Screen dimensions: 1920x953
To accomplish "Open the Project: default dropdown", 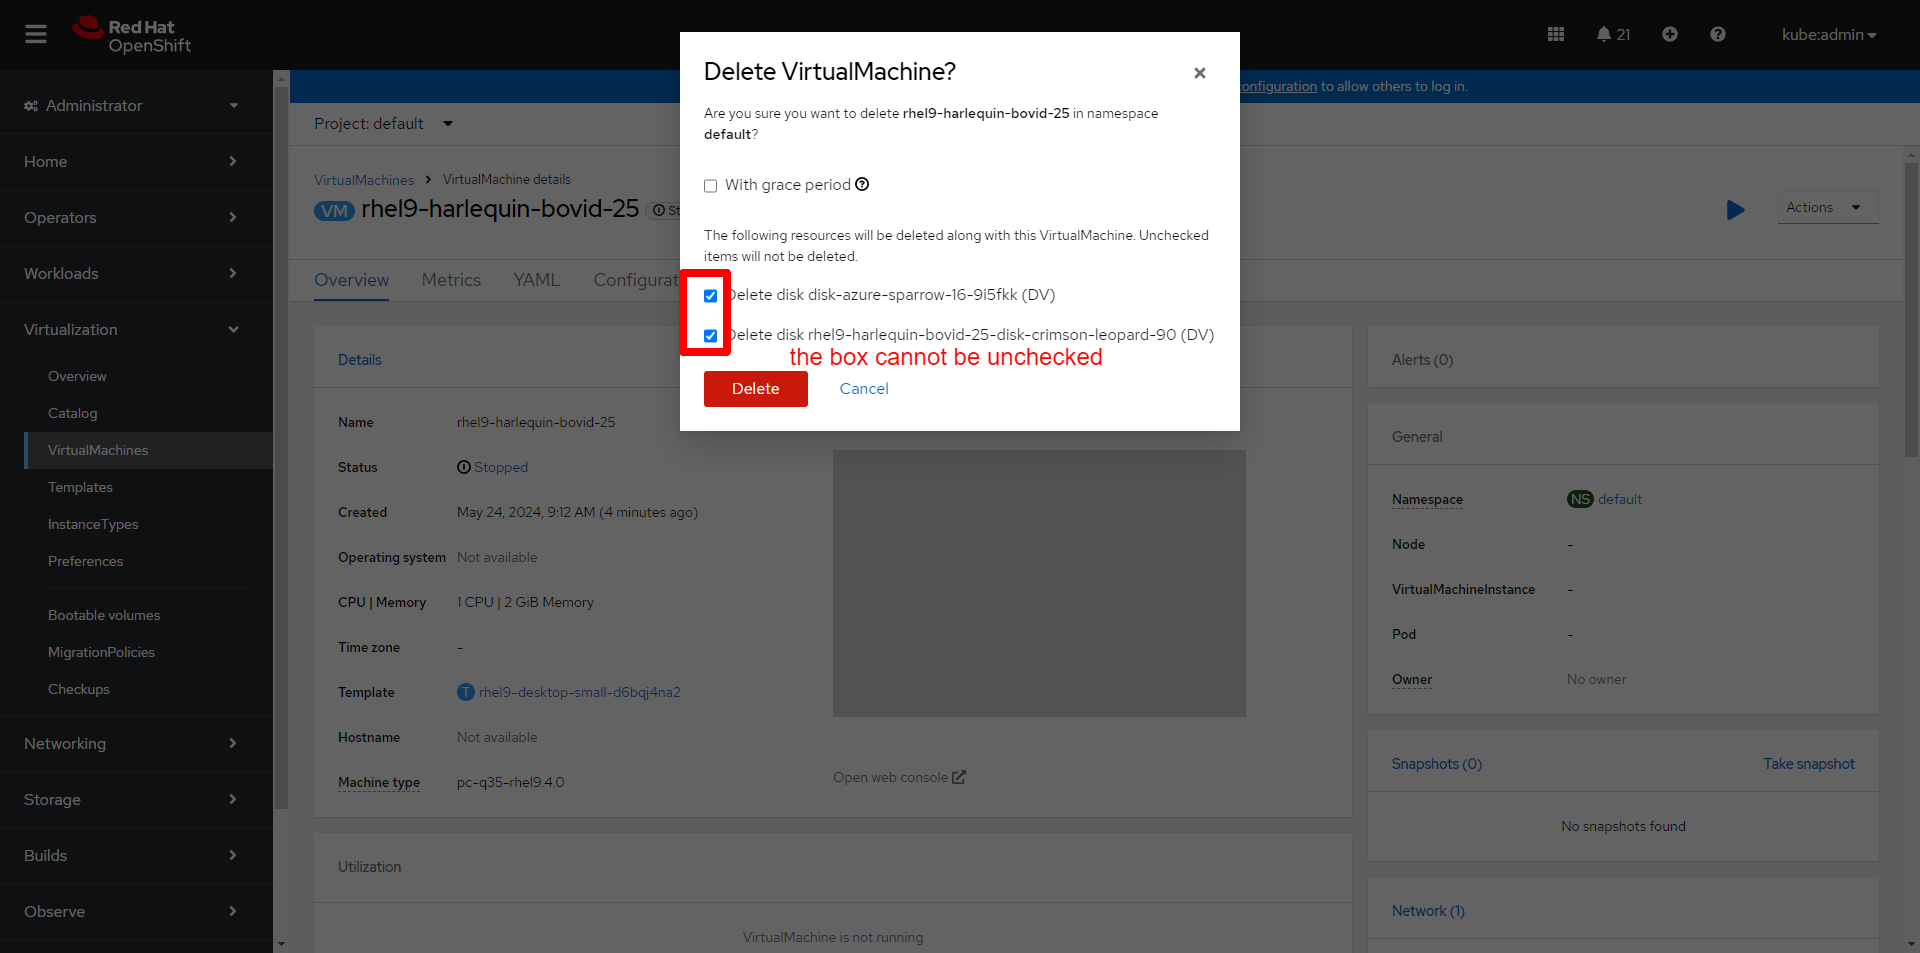I will point(384,124).
